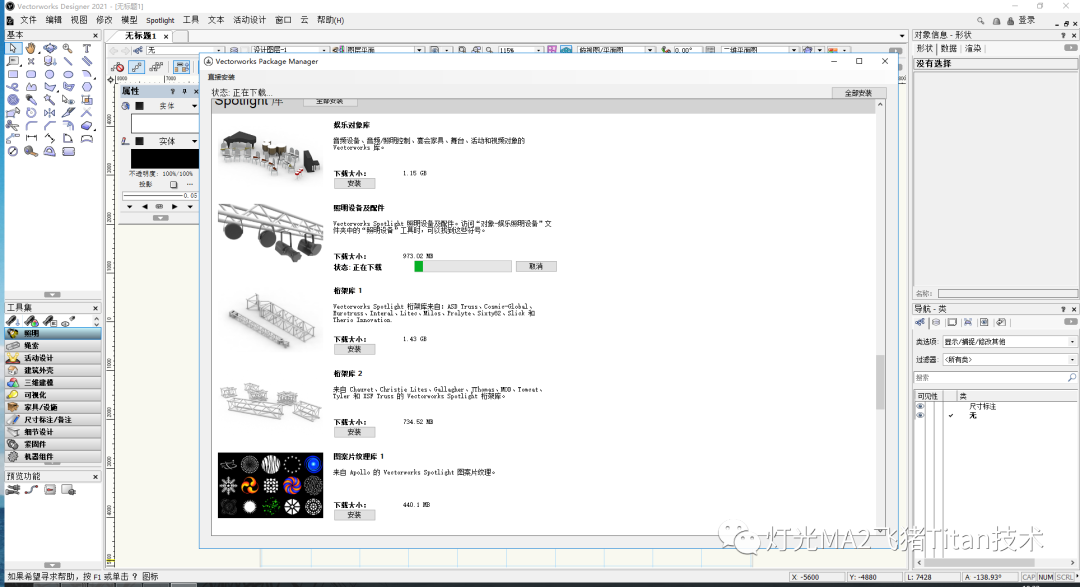The image size is (1080, 587).
Task: Install the 桁架库 2 library
Action: click(x=354, y=433)
